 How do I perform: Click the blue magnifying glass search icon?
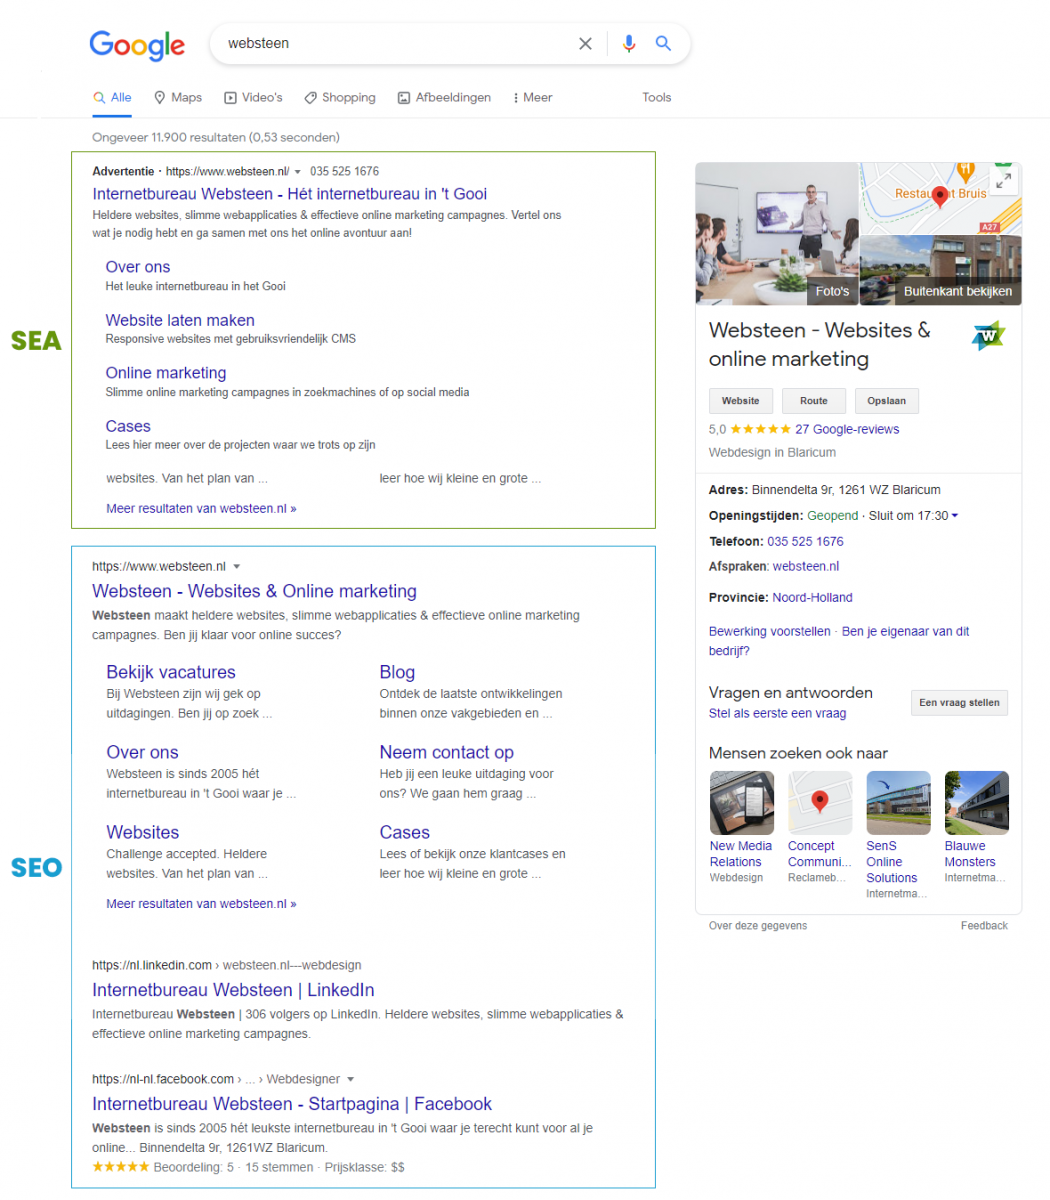[x=663, y=44]
